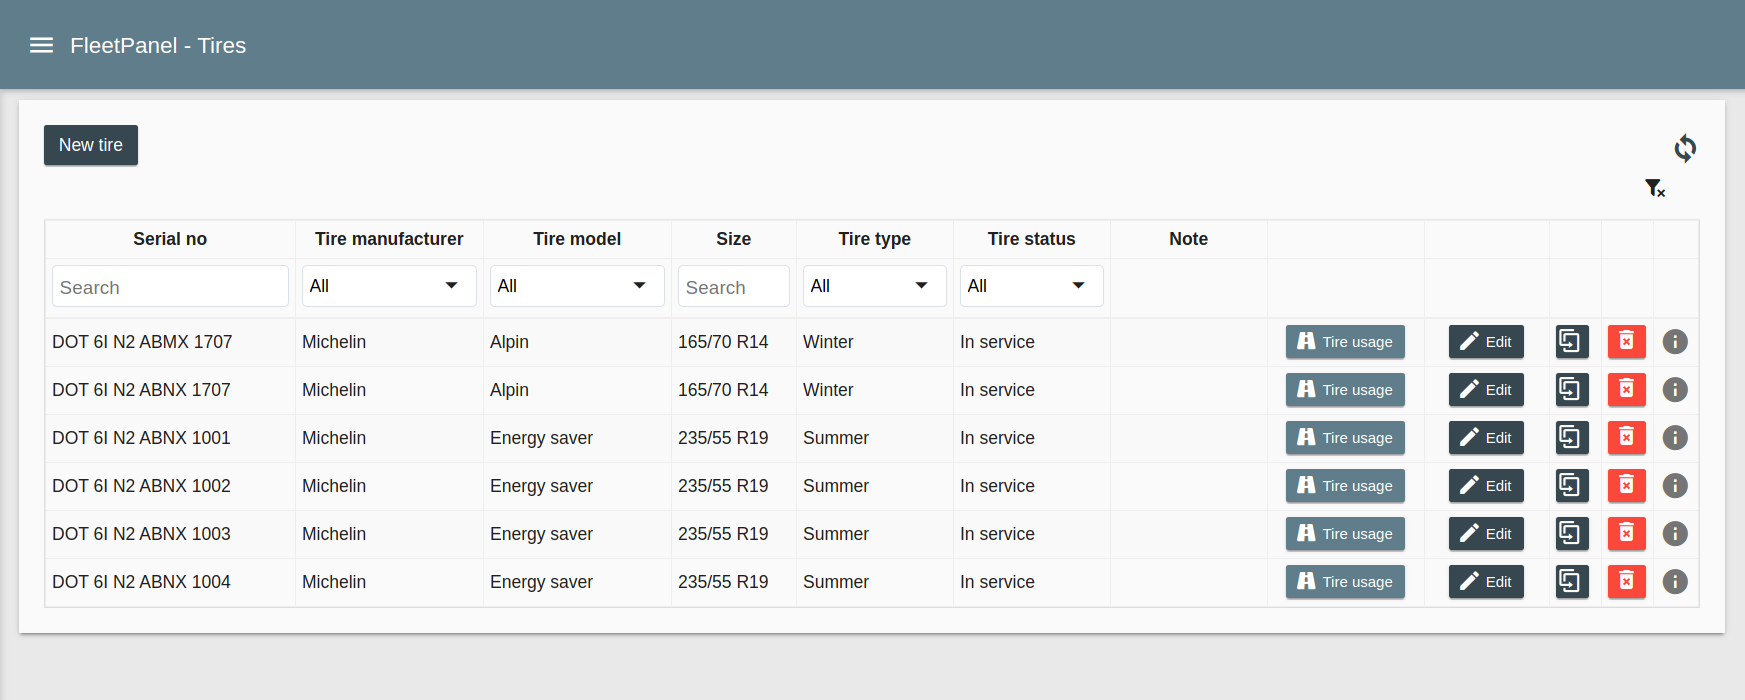Delete tire DOT 6I N2 ABMX 1707

(x=1626, y=342)
